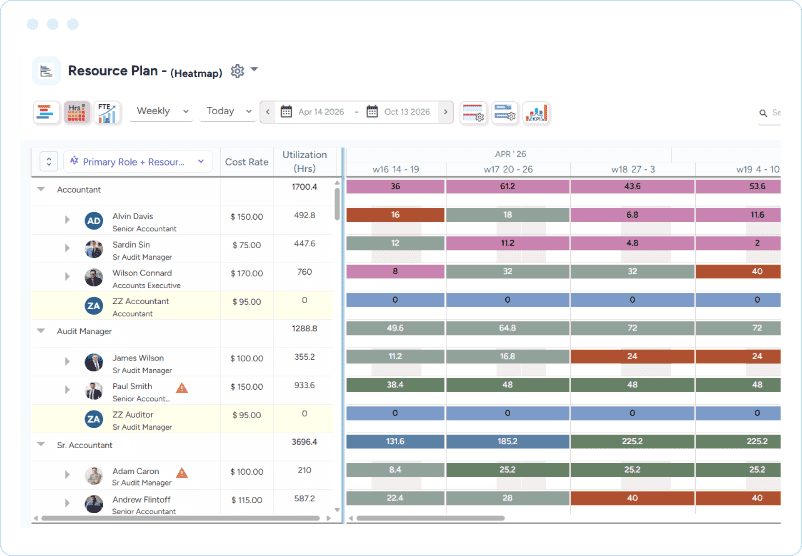Click Alvin Davis's red 16 cell in w16
Screen dimensions: 802x556
[395, 215]
